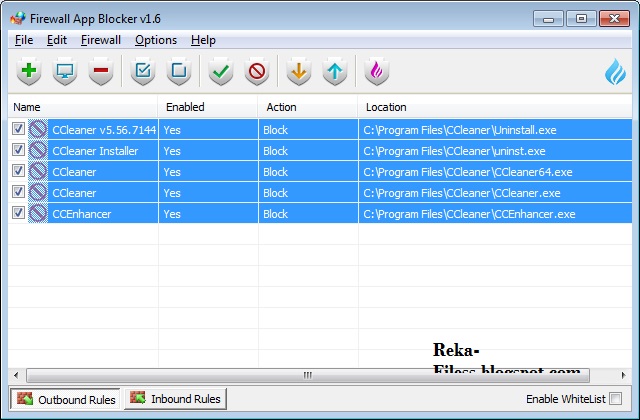
Task: Click the block icon beside CCleaner v5.56.7144
Action: point(38,130)
